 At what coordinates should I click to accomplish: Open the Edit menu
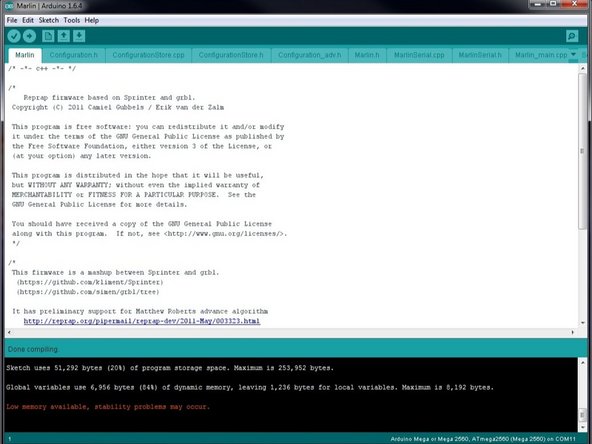28,20
